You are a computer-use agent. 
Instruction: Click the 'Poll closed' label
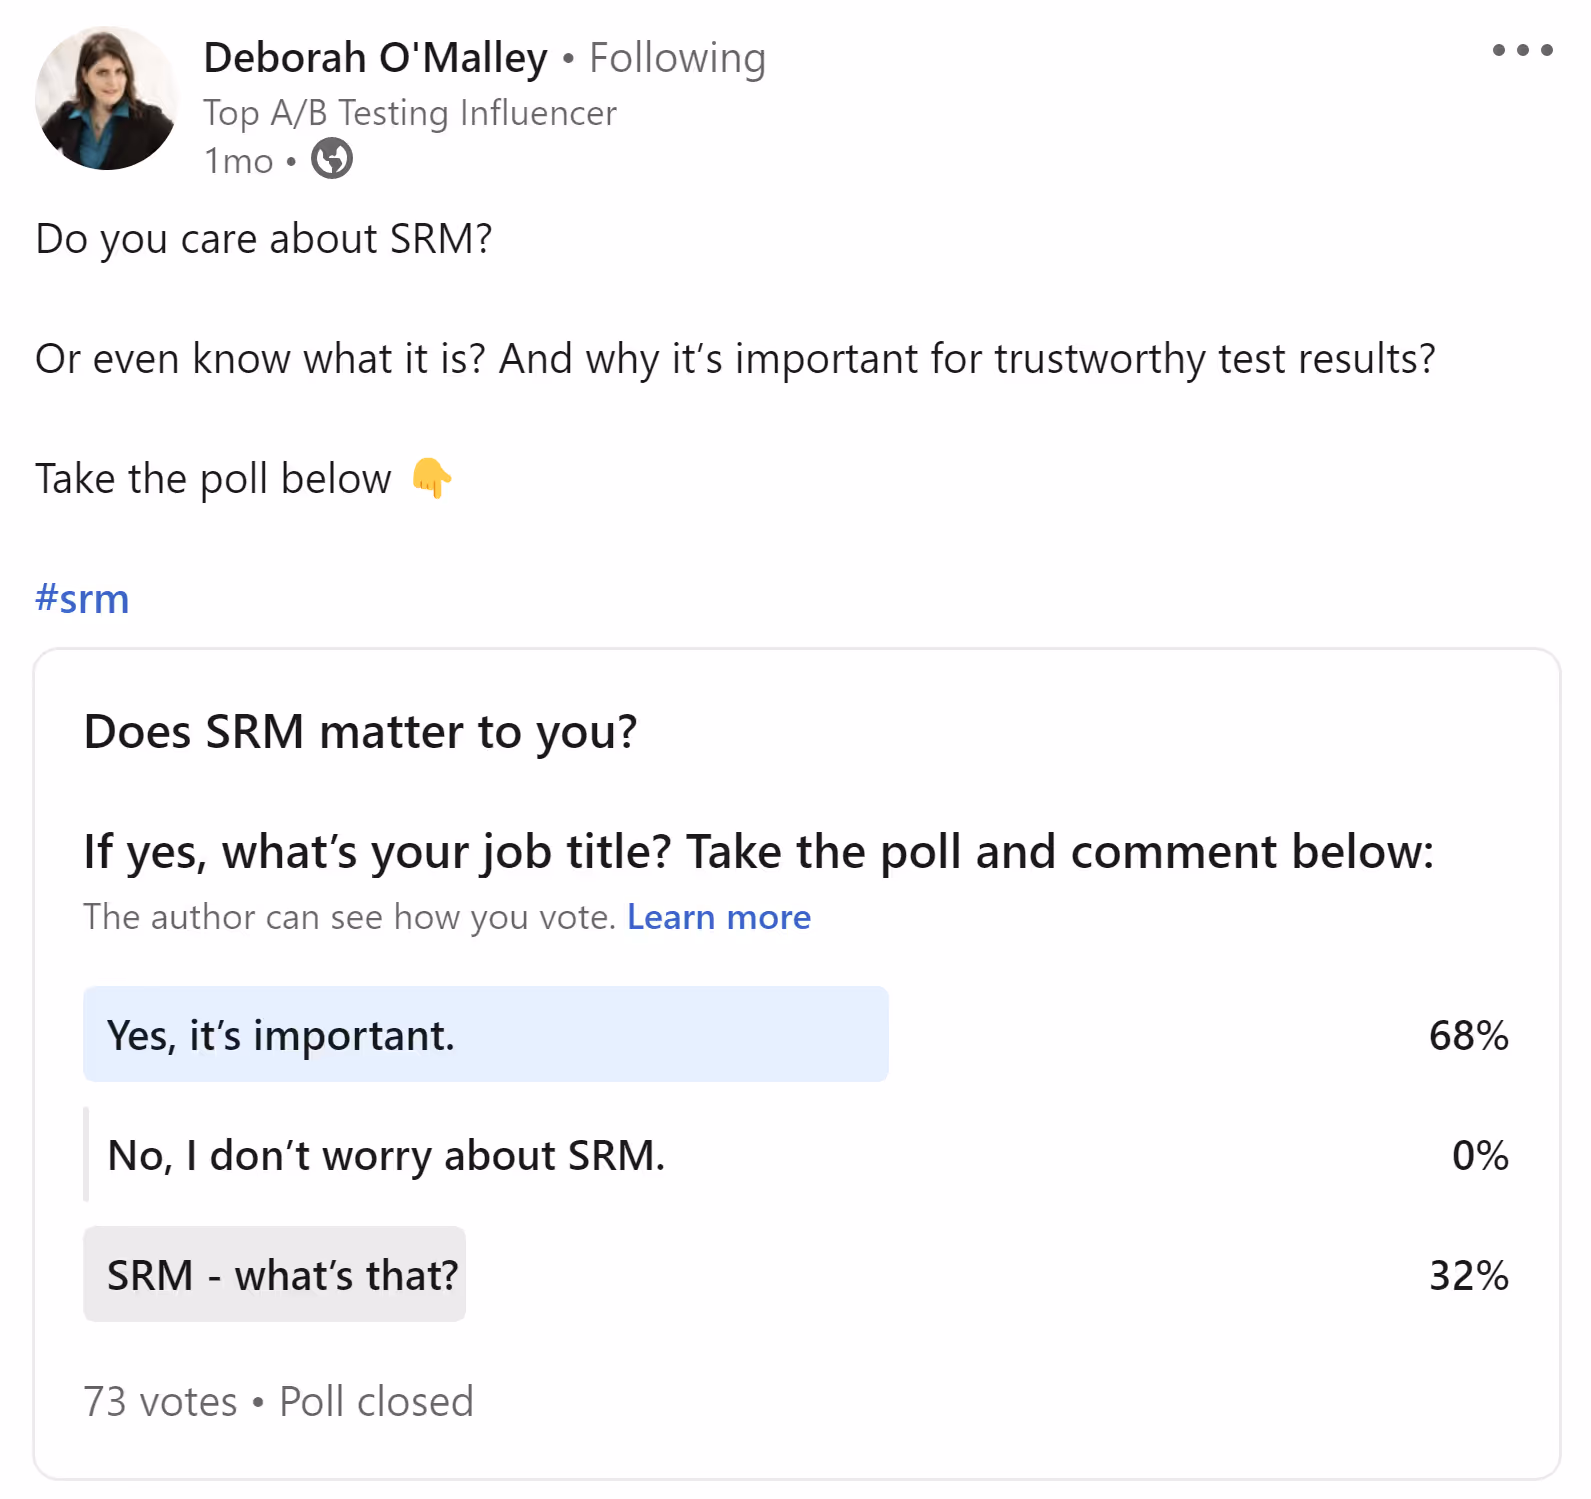coord(375,1400)
